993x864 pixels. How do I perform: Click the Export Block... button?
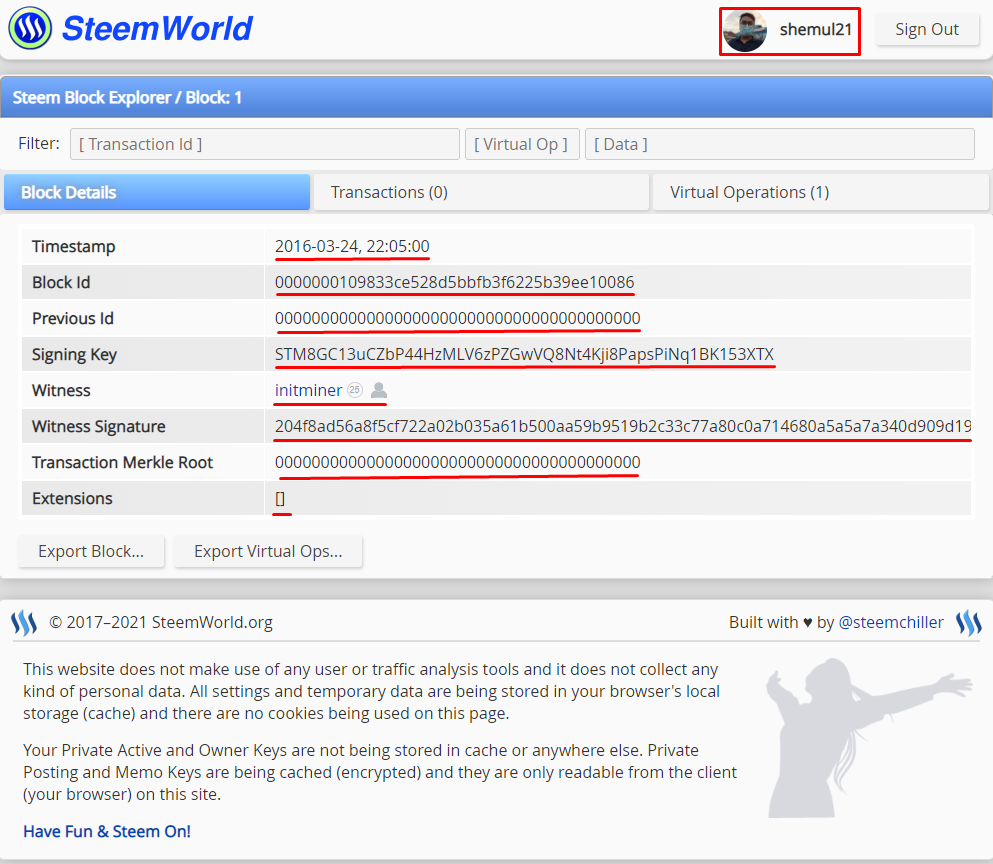tap(91, 552)
